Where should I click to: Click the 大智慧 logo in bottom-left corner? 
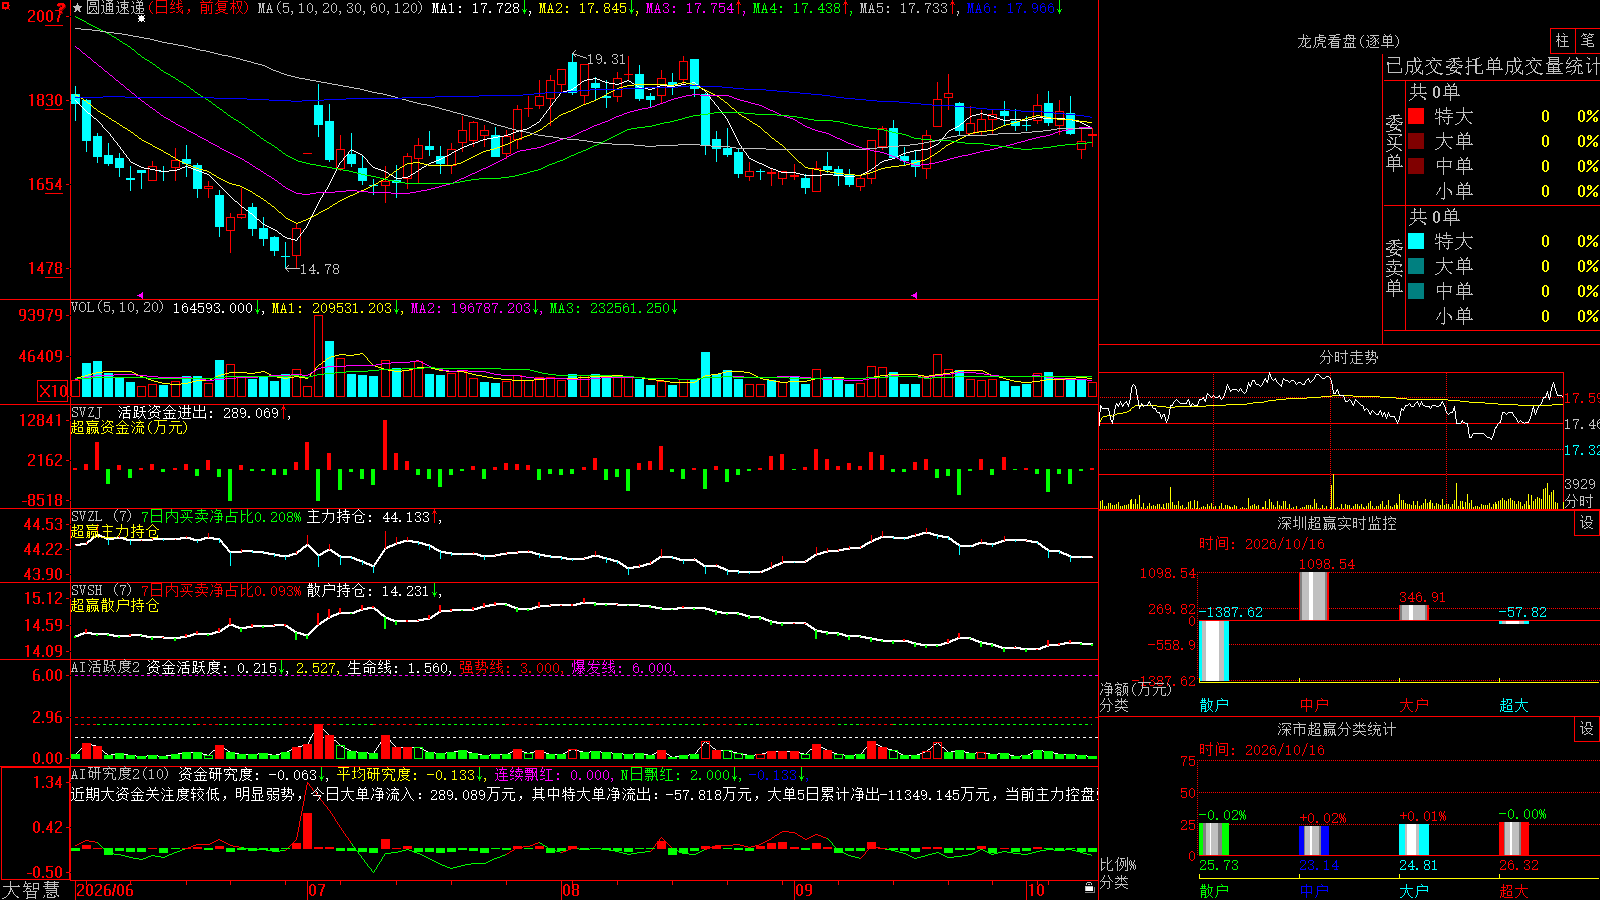pyautogui.click(x=31, y=890)
